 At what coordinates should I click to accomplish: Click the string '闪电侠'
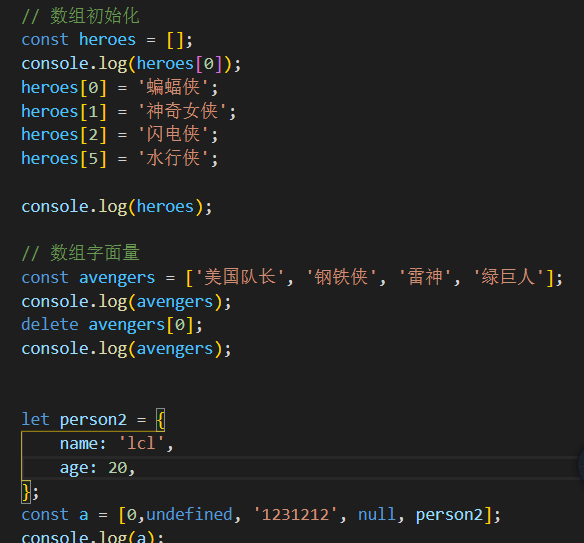pos(173,134)
